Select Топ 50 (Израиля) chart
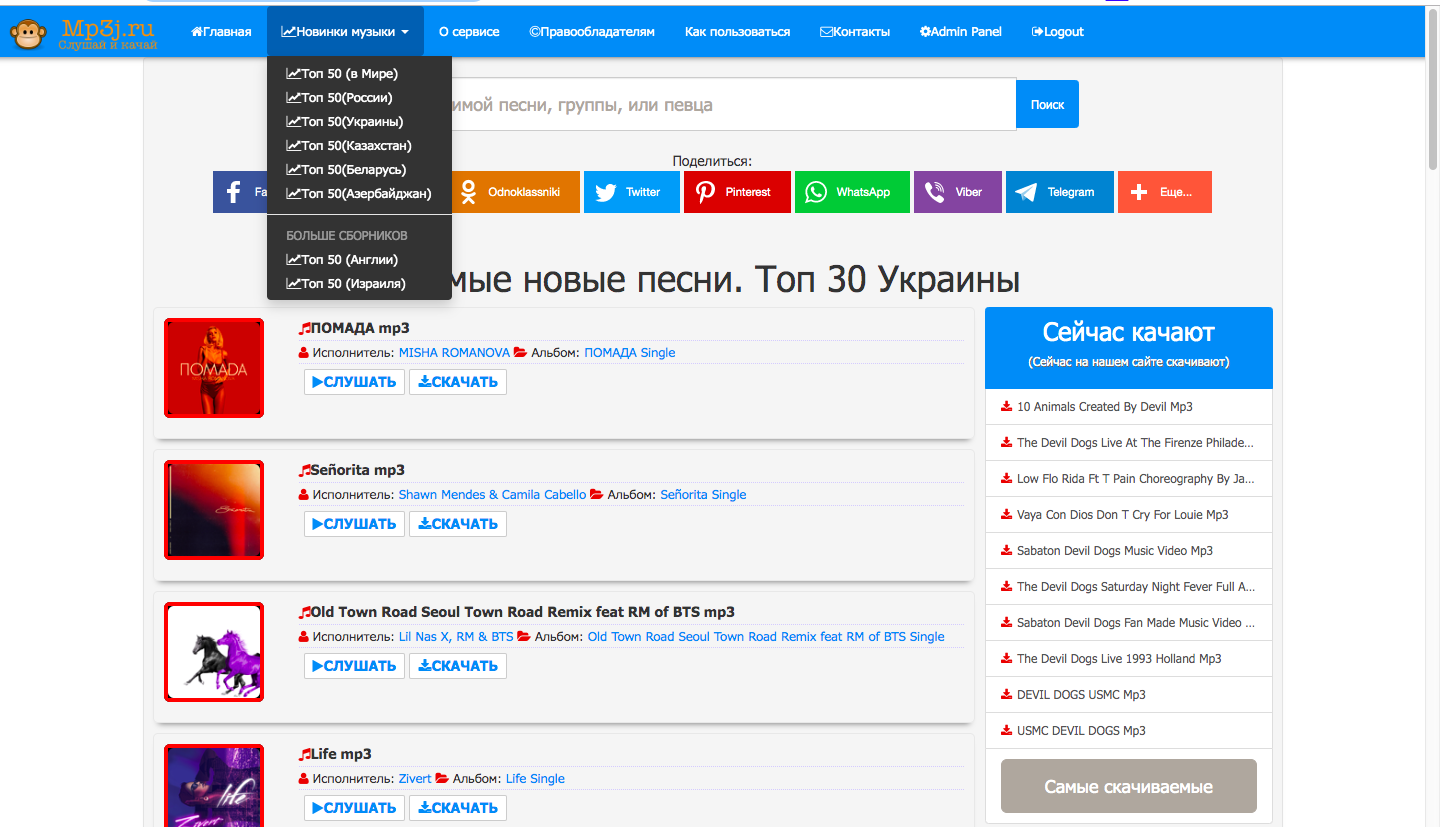Image resolution: width=1440 pixels, height=827 pixels. point(346,284)
